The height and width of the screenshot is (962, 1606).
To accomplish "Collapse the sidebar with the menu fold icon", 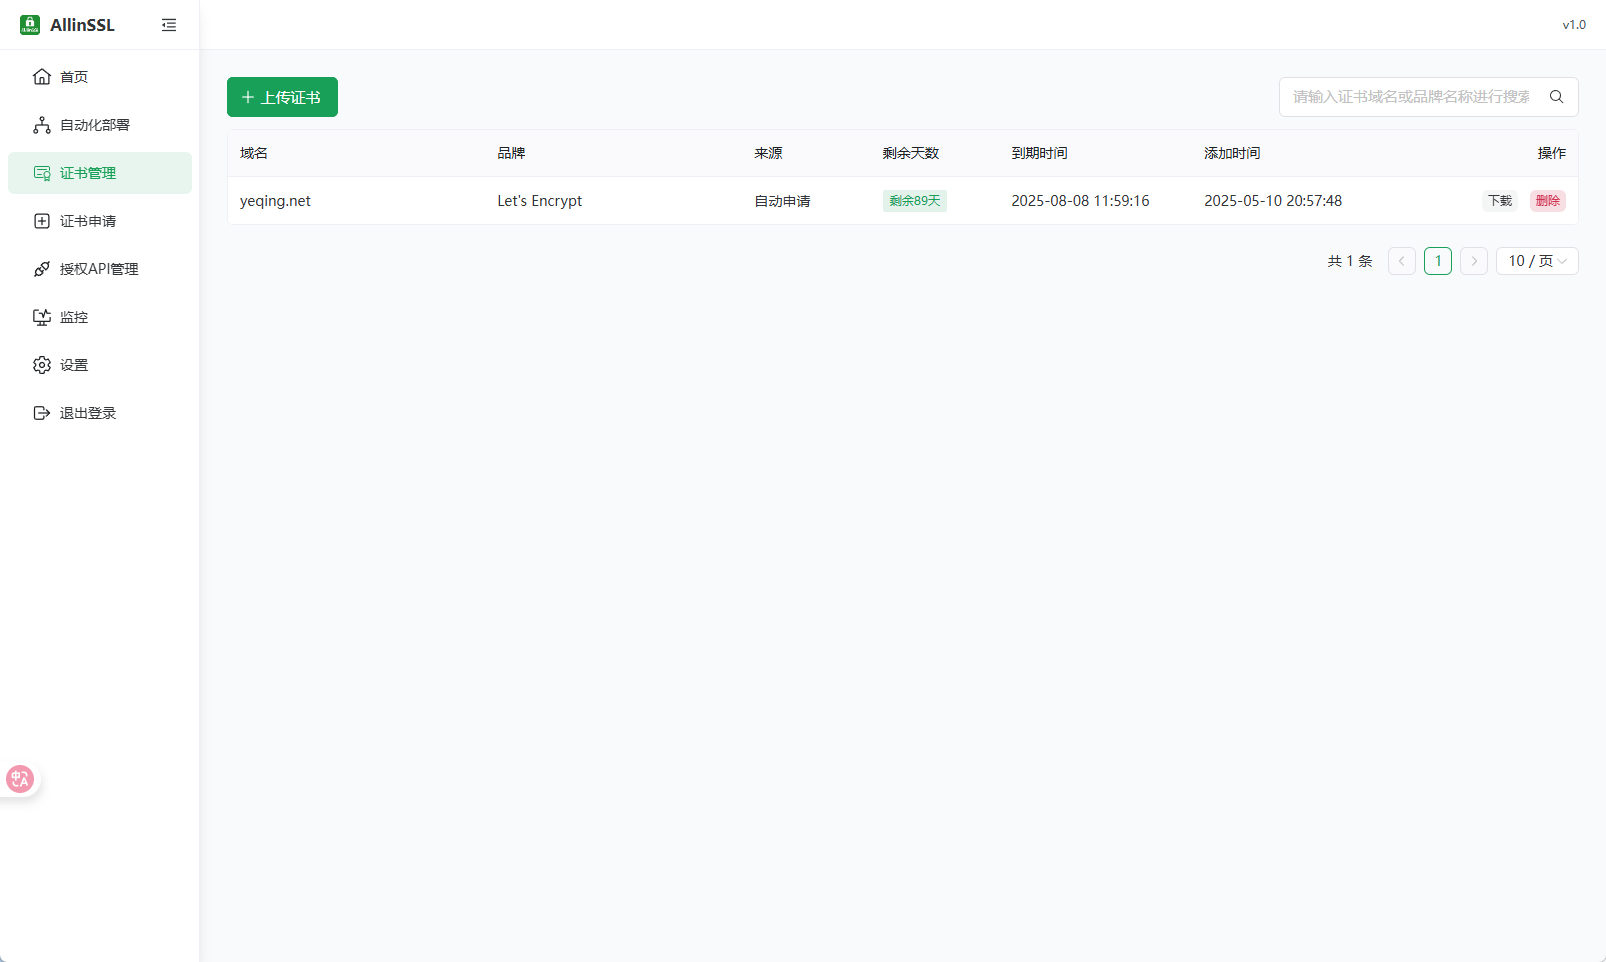I will (x=169, y=25).
